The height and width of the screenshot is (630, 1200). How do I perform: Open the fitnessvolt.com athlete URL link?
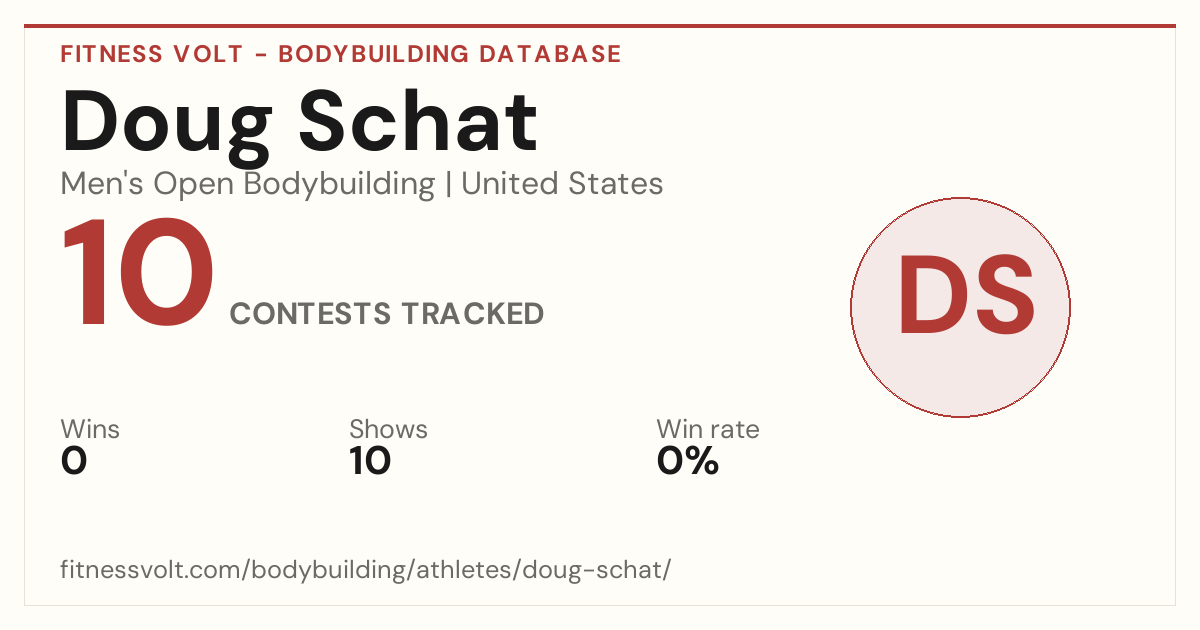pyautogui.click(x=366, y=570)
